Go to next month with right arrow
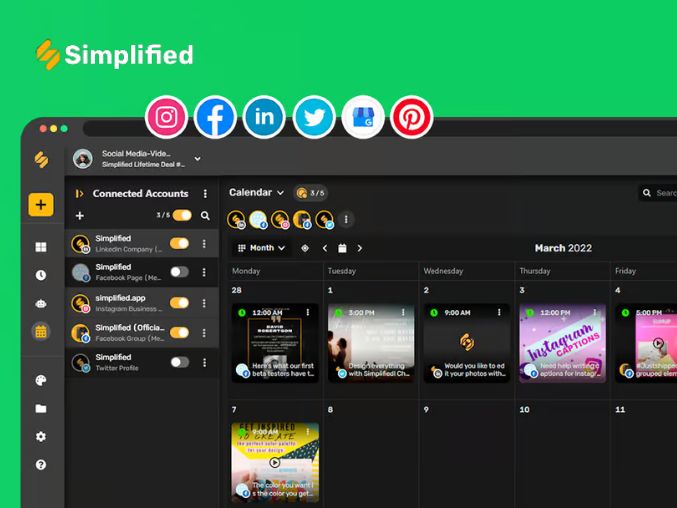Screen dimensions: 677x508 [360, 248]
